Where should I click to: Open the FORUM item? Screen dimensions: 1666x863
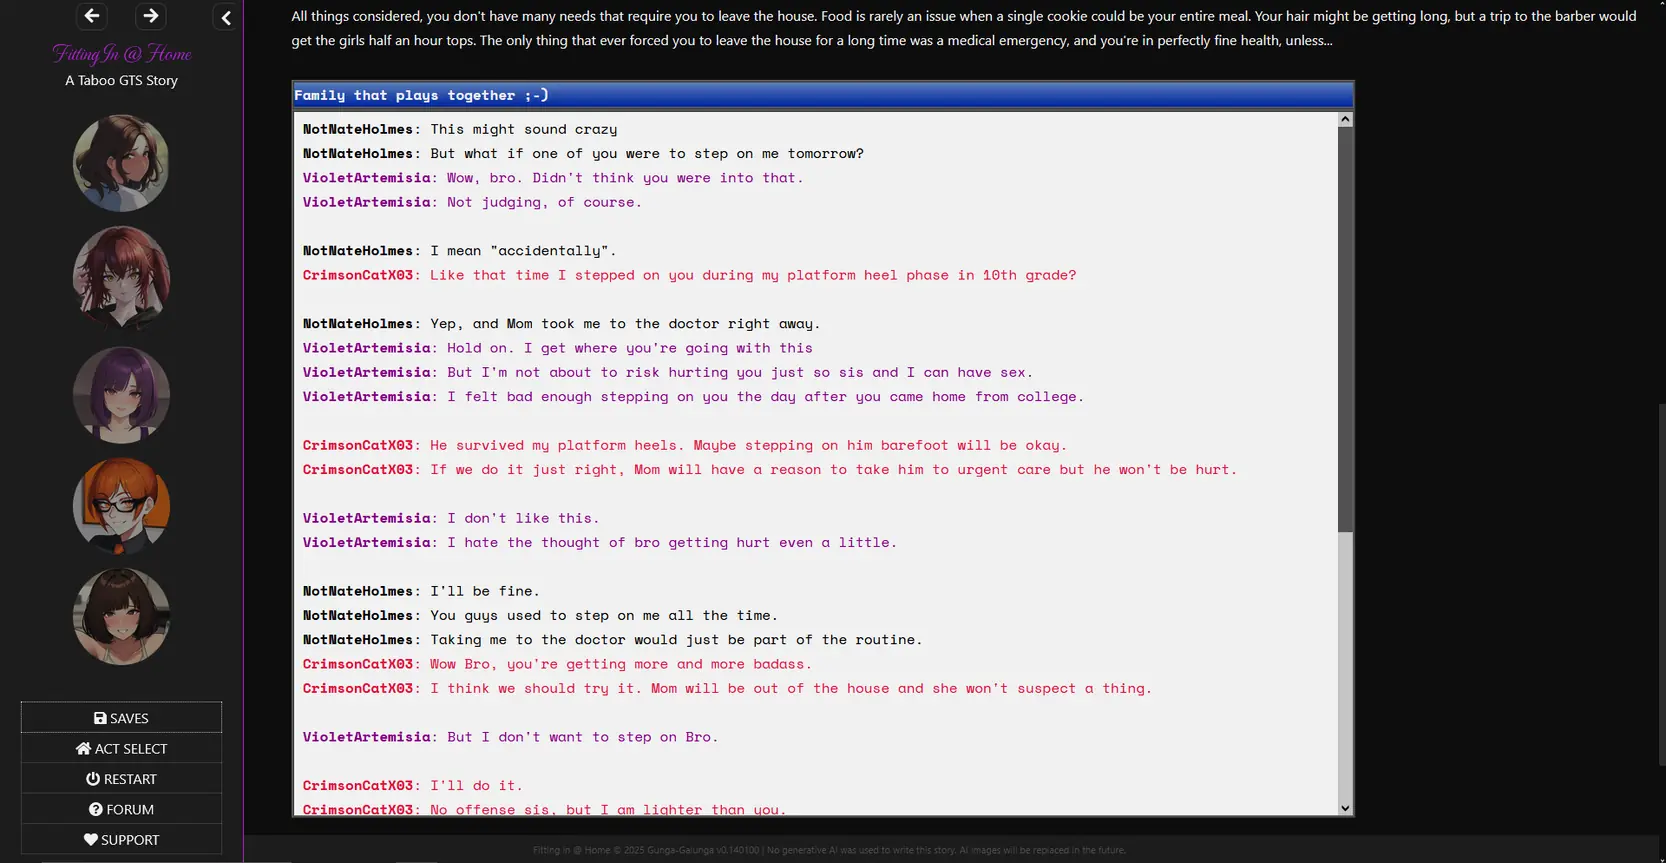(x=121, y=810)
